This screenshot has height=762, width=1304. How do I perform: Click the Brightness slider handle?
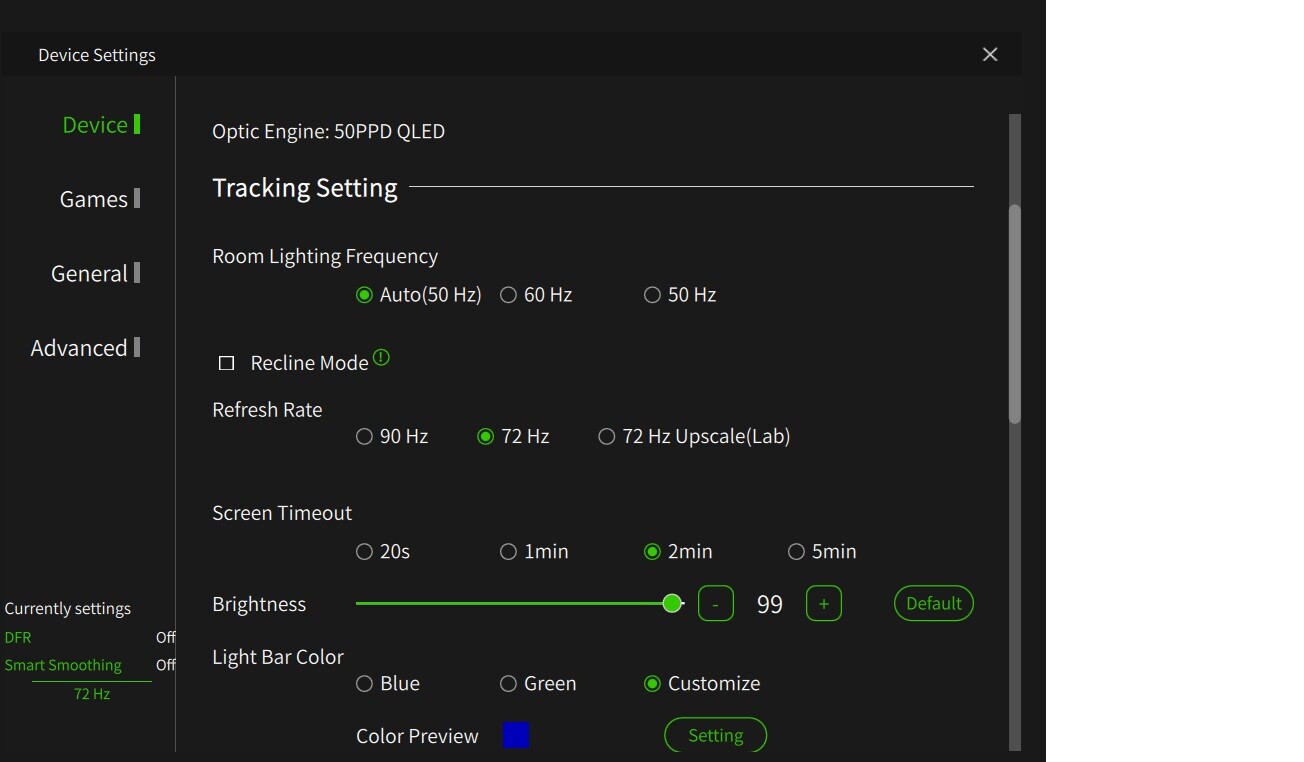point(672,603)
